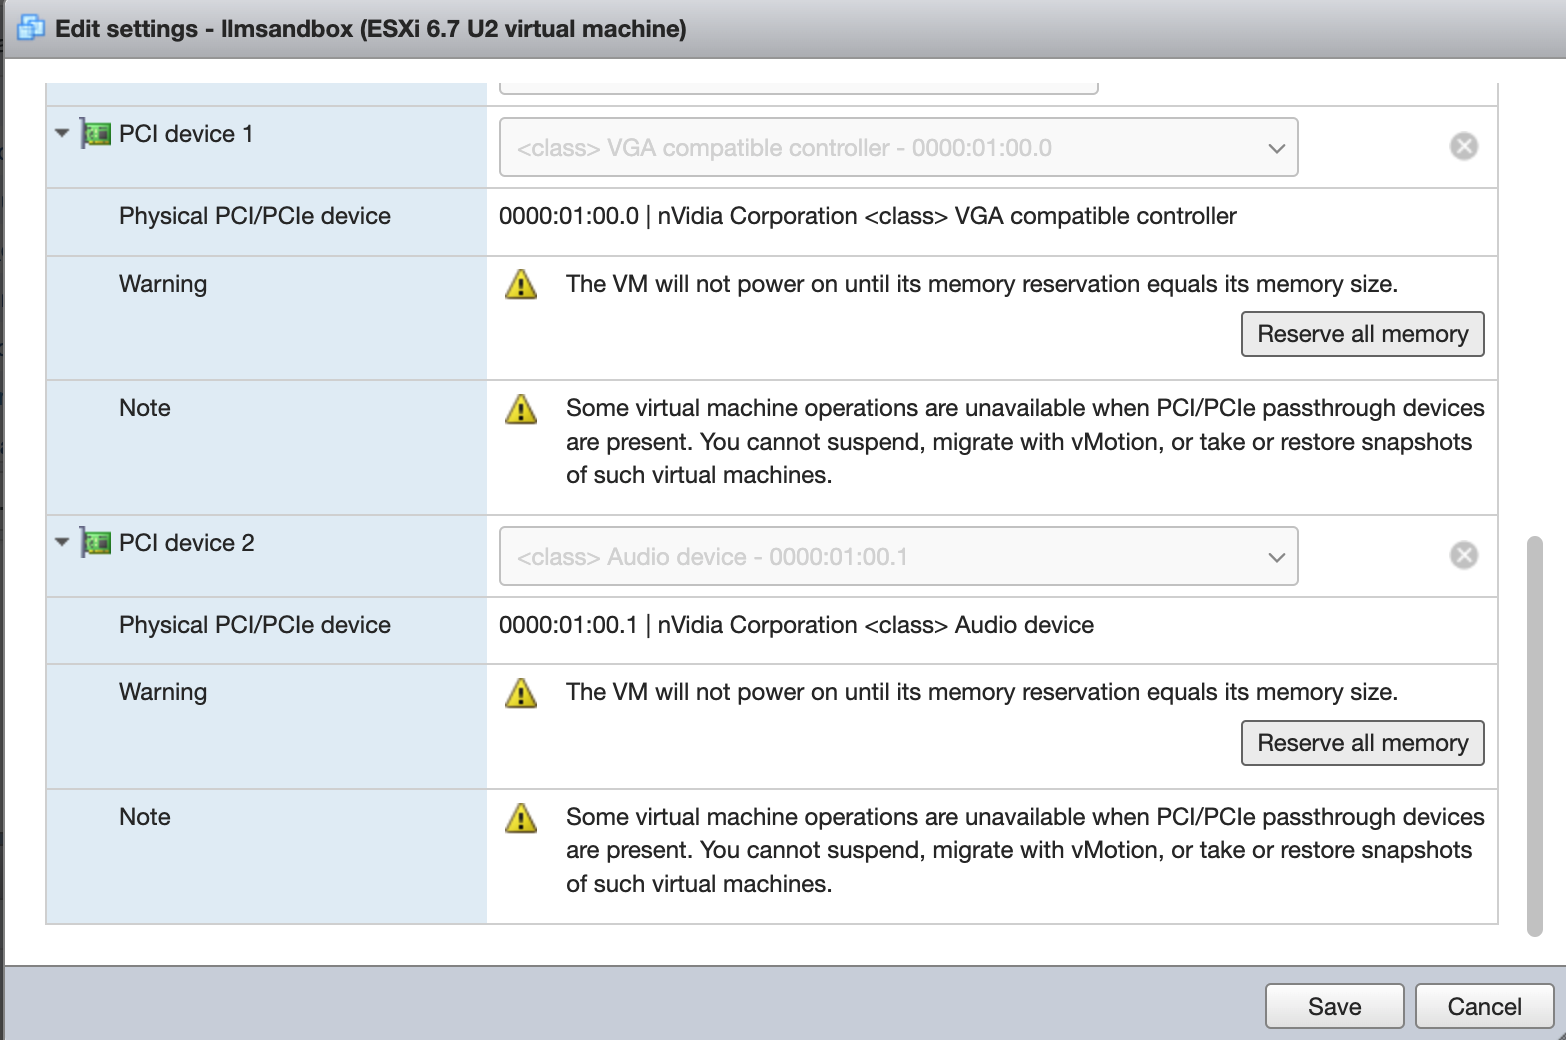Click the settings list vertical scrollbar

coord(1535,736)
